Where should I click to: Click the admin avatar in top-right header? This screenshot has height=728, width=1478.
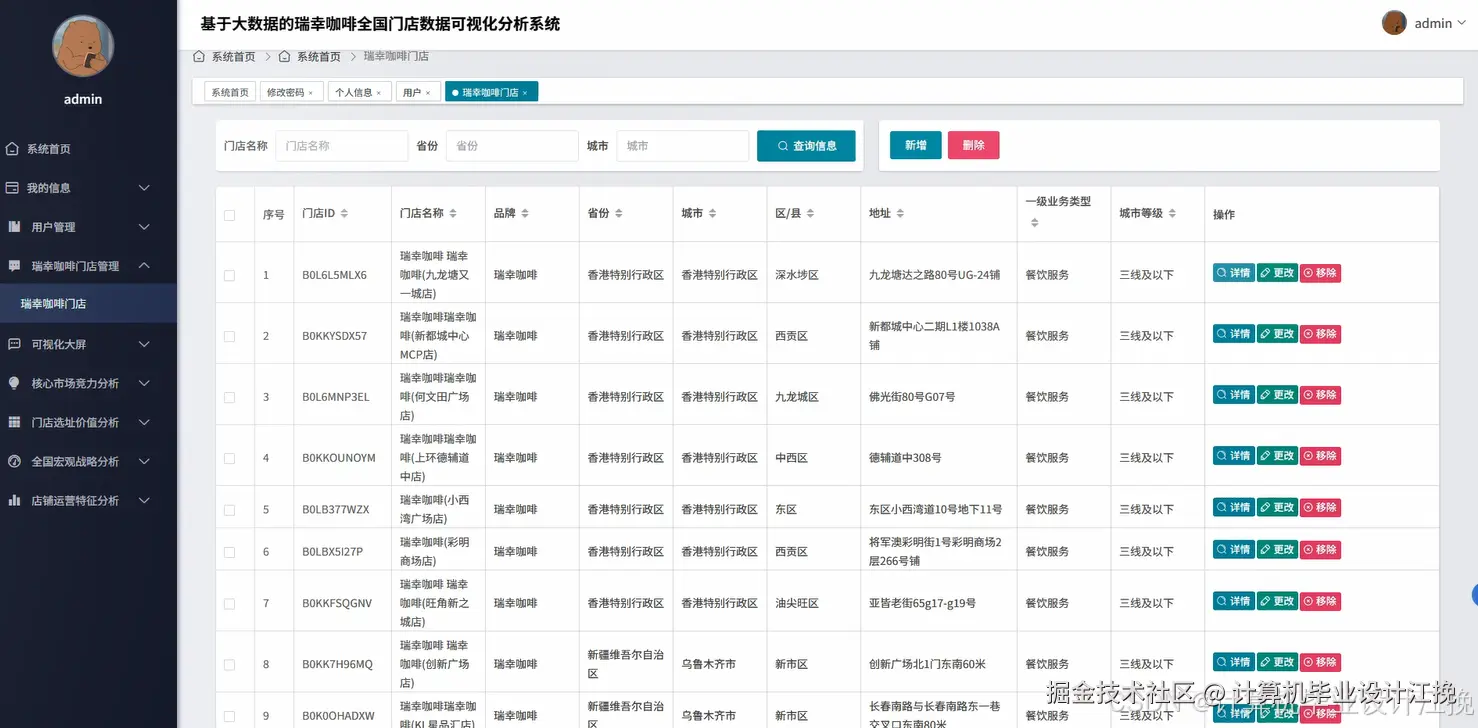[x=1394, y=23]
